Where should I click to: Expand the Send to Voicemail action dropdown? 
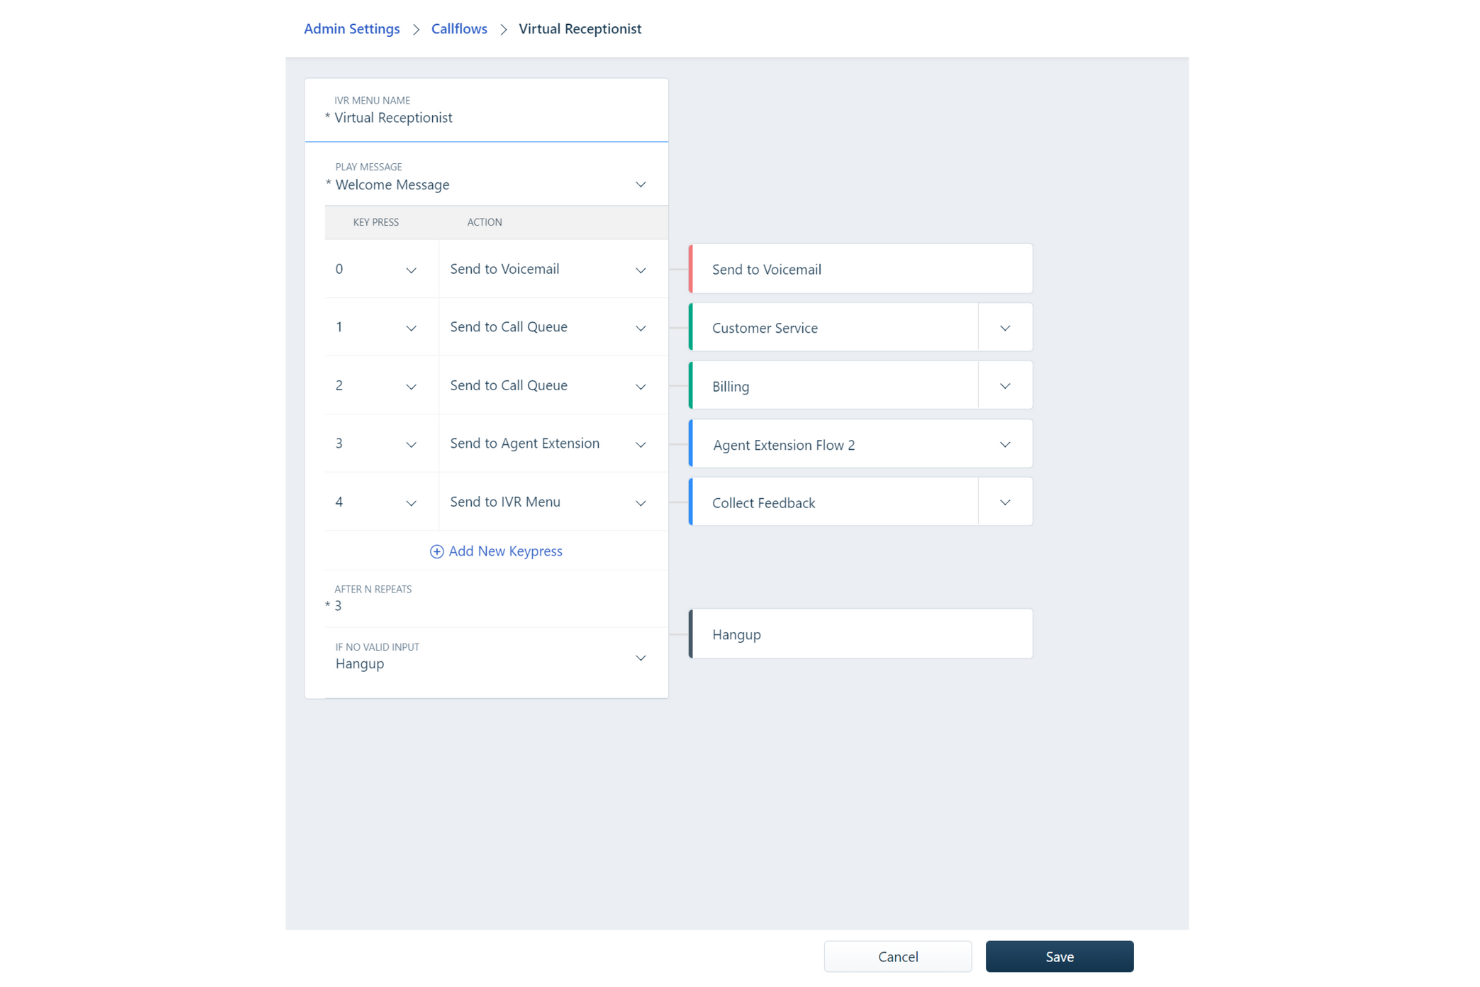[641, 270]
